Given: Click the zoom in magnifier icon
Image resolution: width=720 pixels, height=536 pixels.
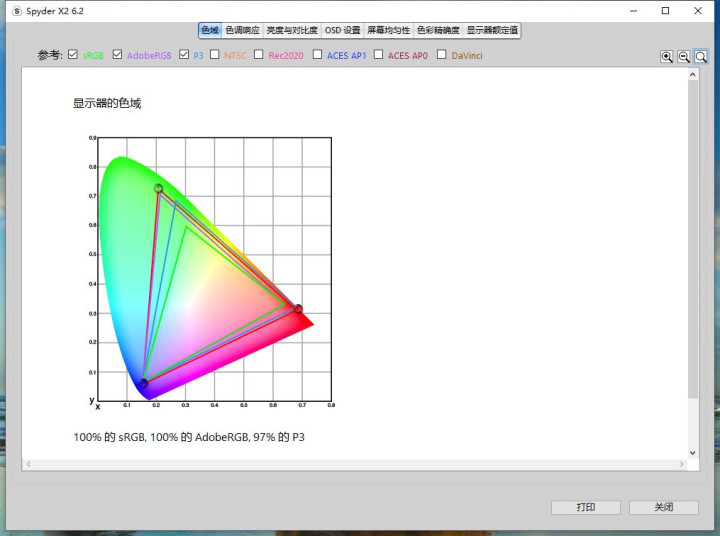Looking at the screenshot, I should 667,57.
